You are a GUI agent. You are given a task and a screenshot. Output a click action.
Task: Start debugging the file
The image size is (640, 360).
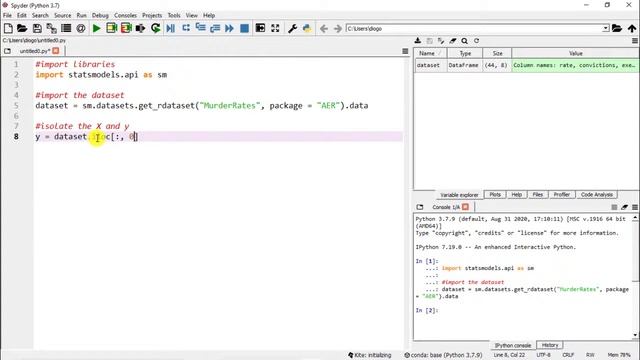click(171, 28)
